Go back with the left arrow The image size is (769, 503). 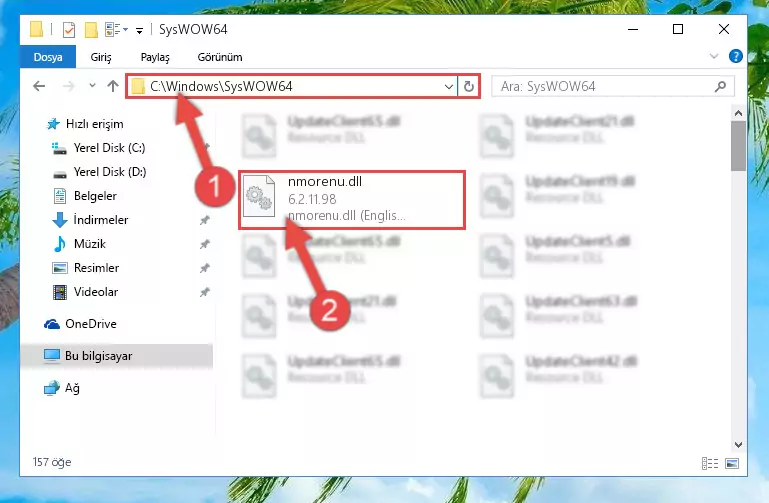[x=39, y=86]
